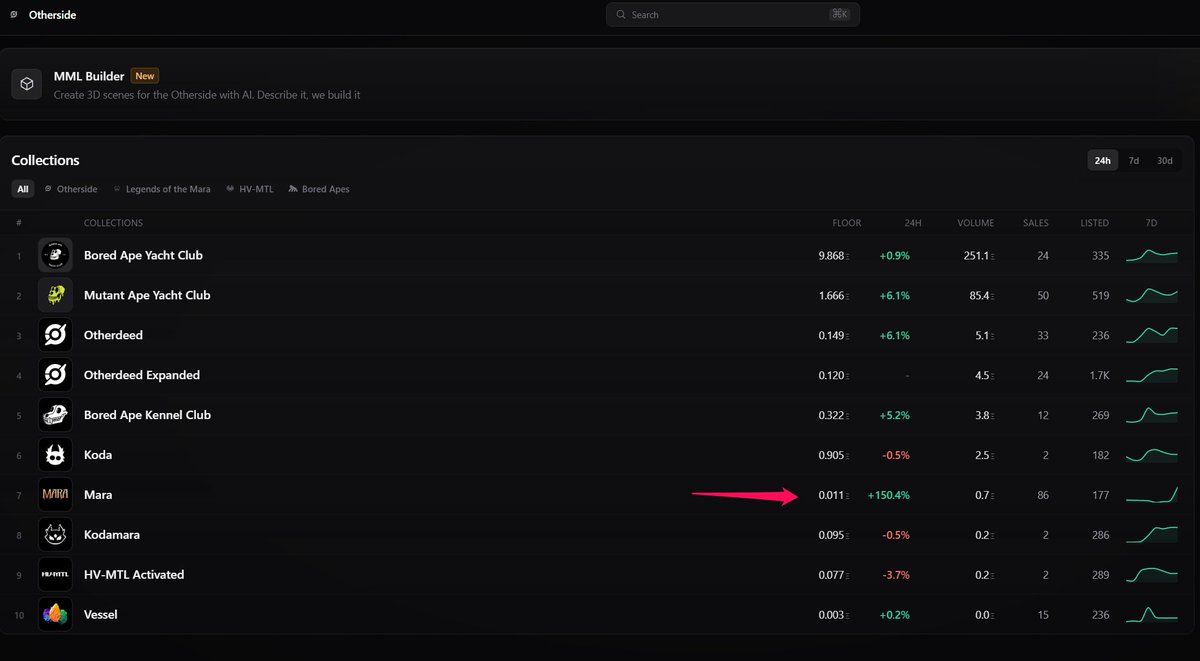Screen dimensions: 1200x661
Task: Click the HV-MTL Activated collection logo
Action: tap(55, 575)
